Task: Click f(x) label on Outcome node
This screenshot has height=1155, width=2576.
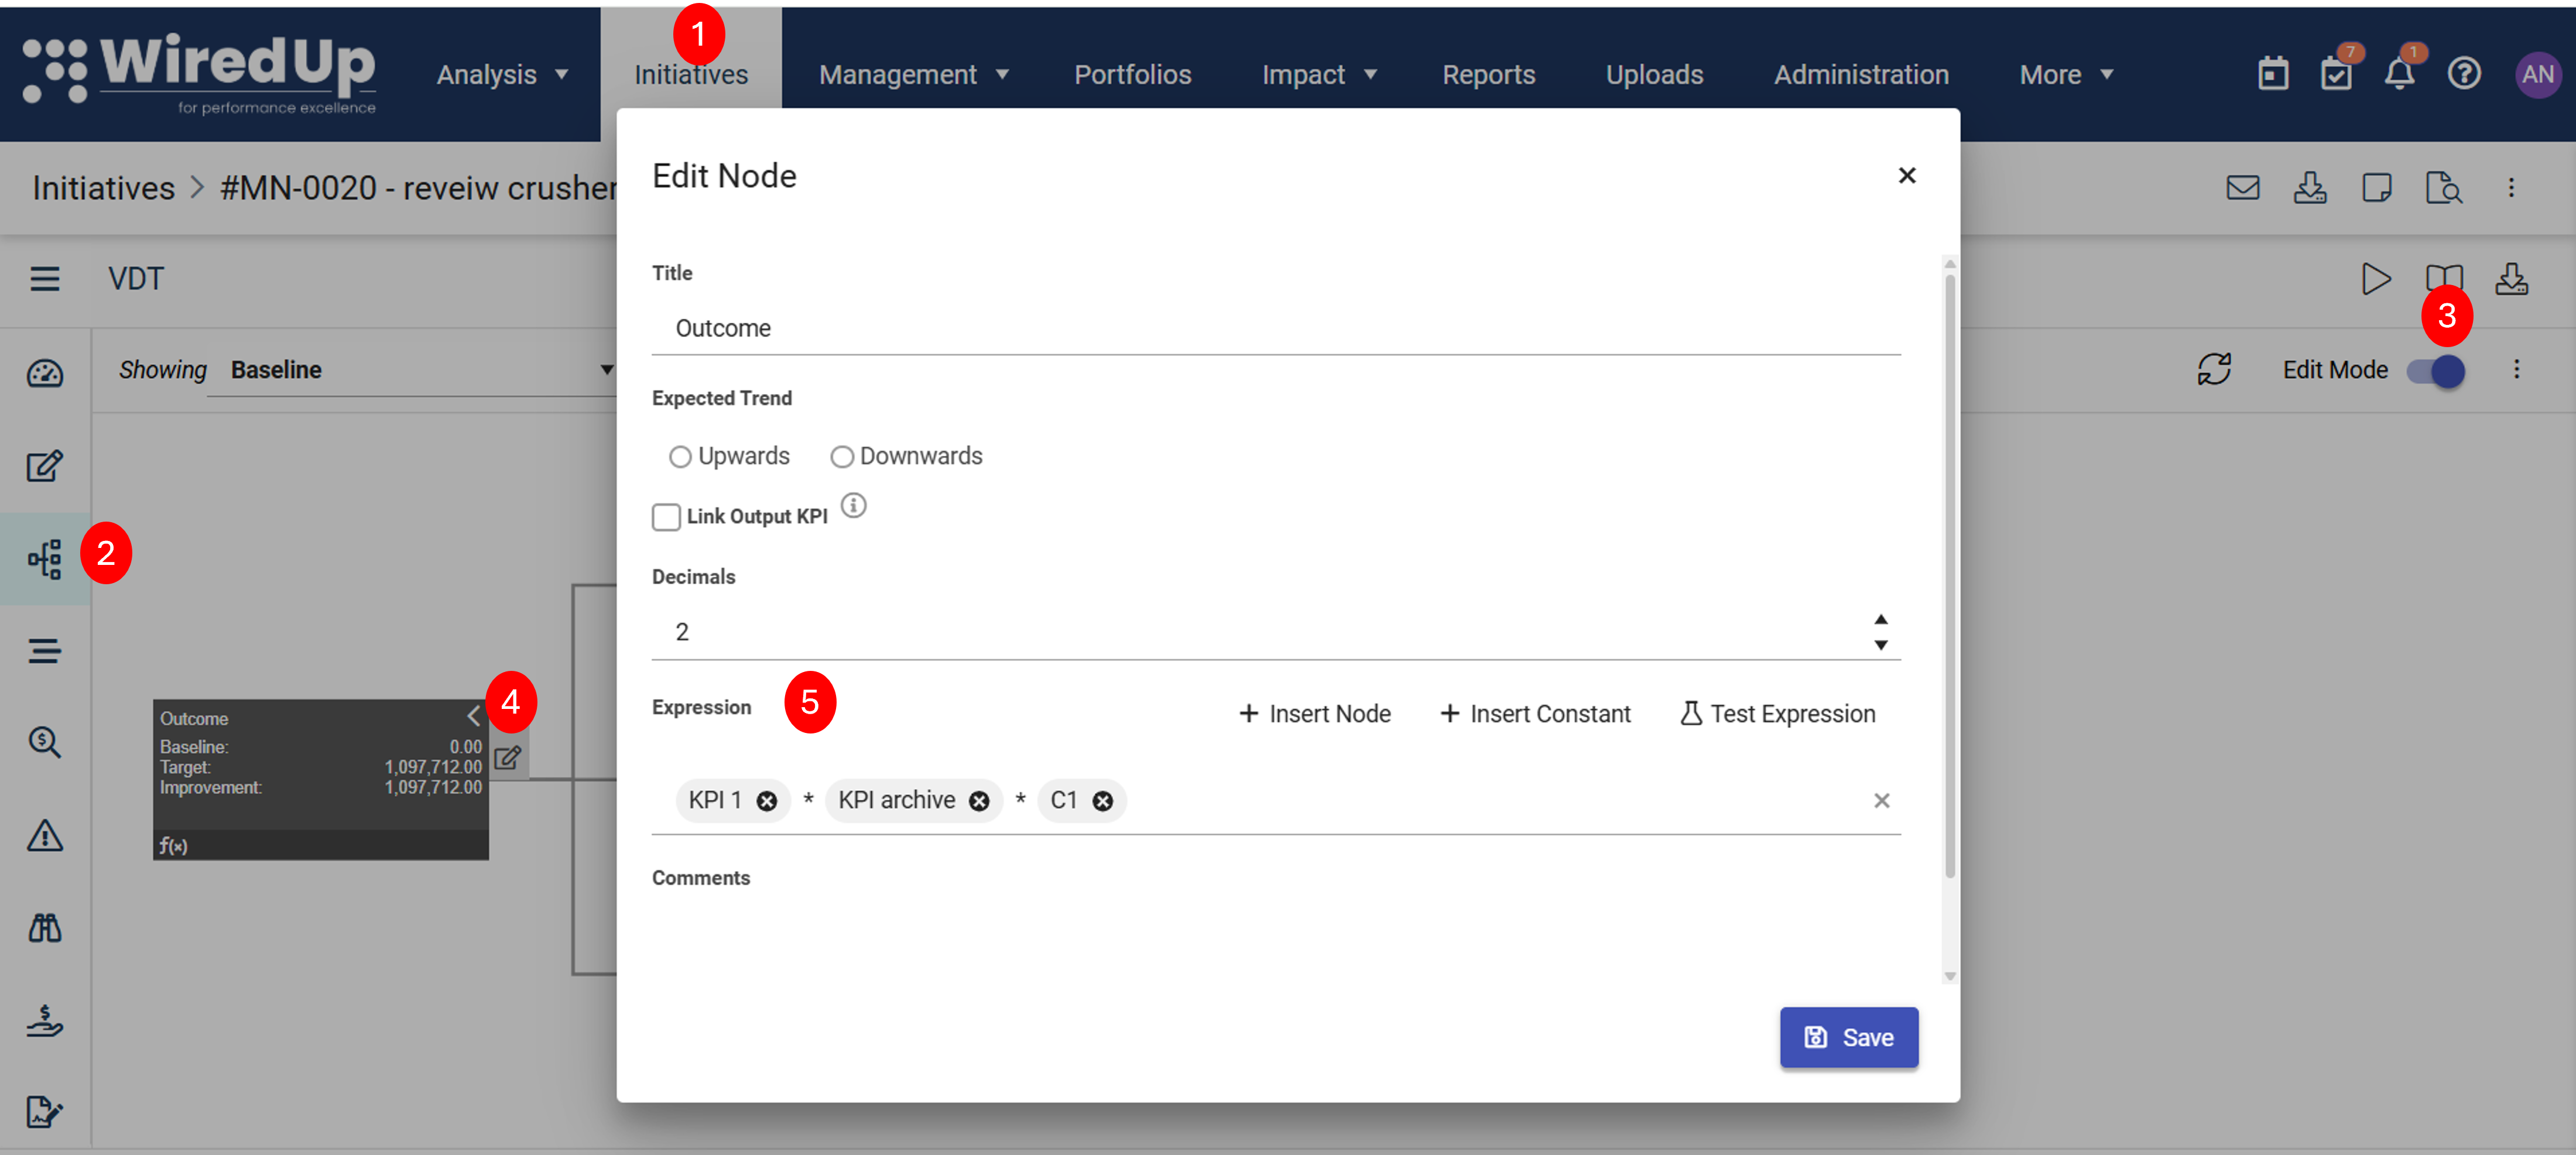Action: (173, 846)
